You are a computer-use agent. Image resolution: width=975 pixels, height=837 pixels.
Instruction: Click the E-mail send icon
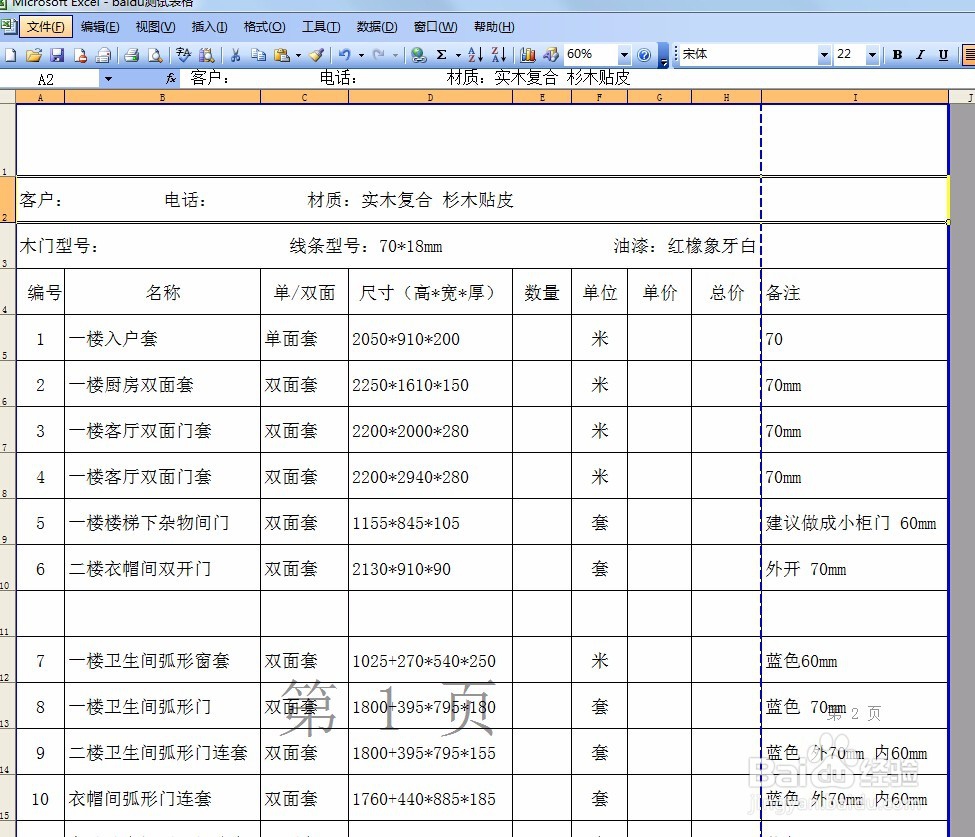pyautogui.click(x=103, y=55)
